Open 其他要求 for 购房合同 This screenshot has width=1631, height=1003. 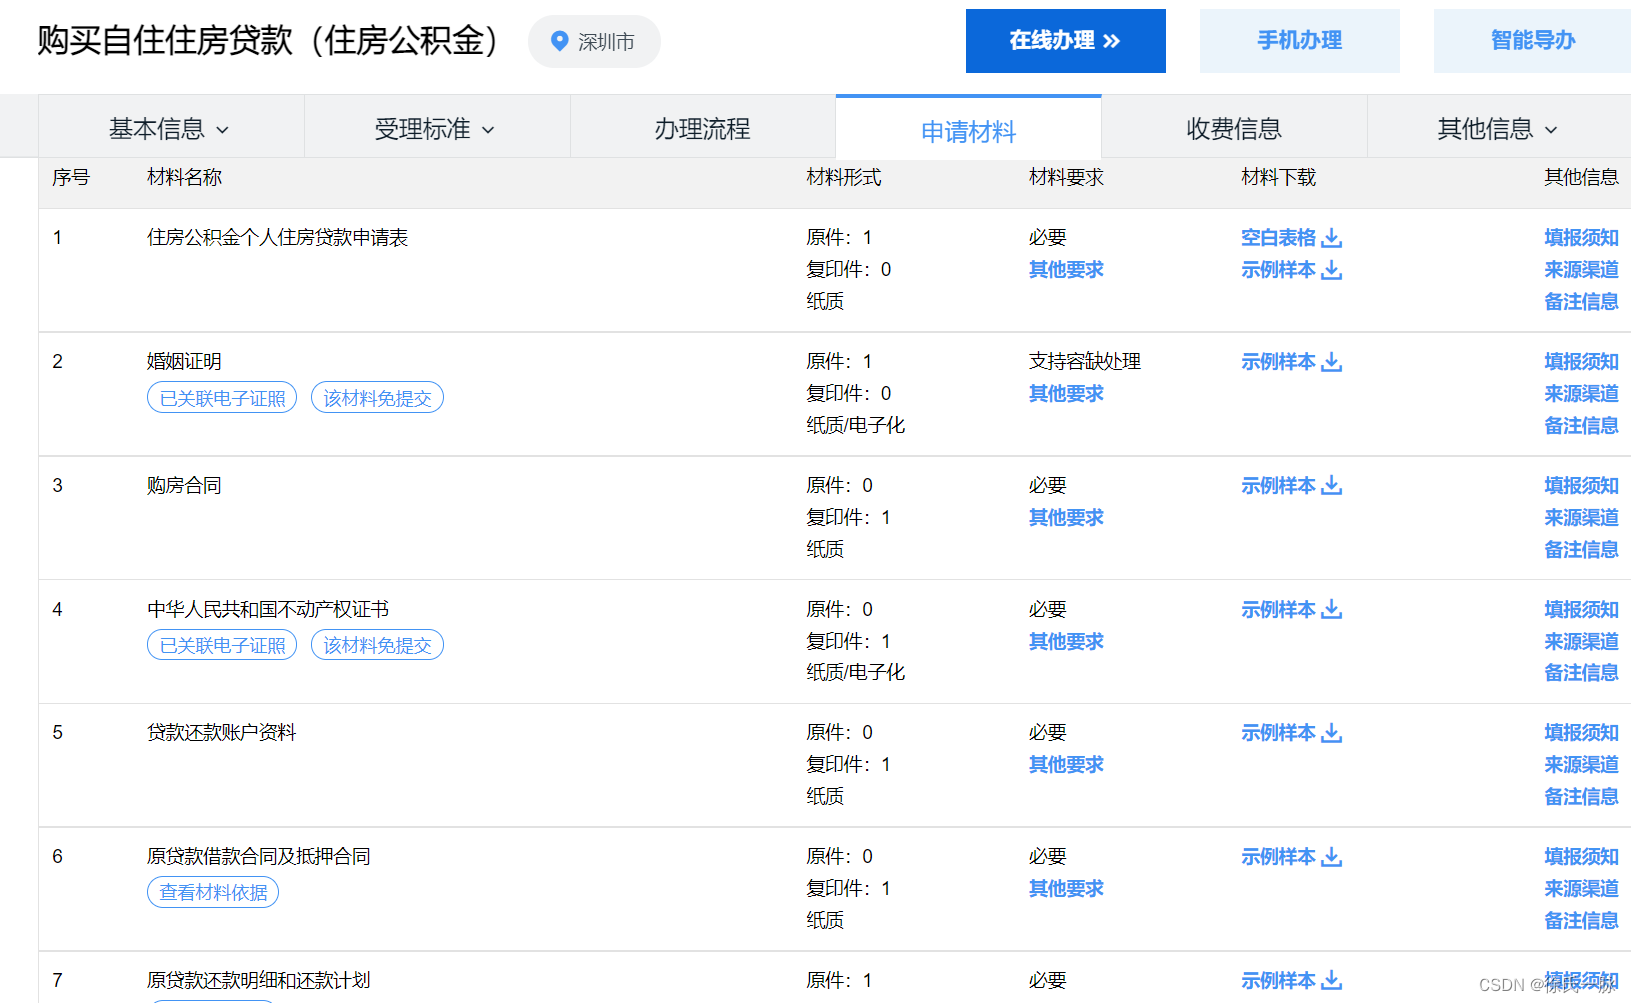tap(1066, 518)
